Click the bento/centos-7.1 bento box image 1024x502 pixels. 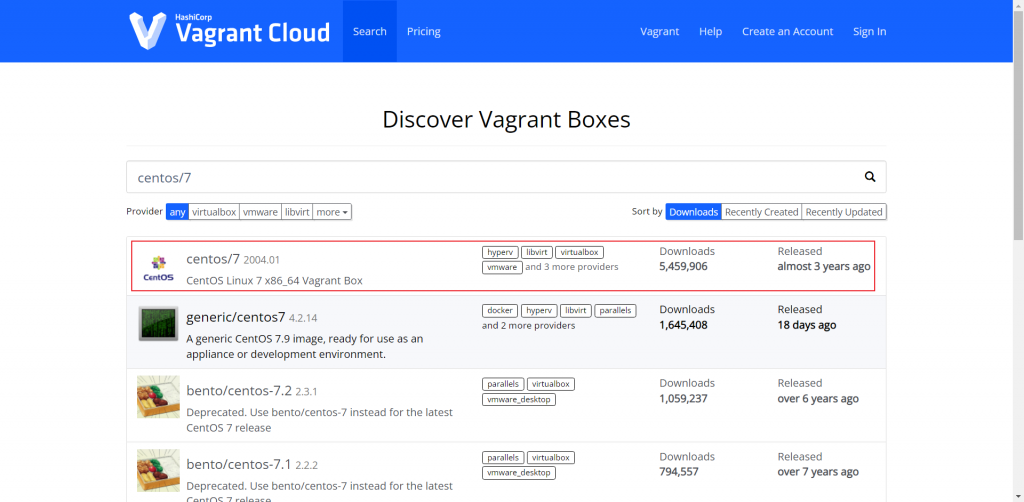[158, 471]
